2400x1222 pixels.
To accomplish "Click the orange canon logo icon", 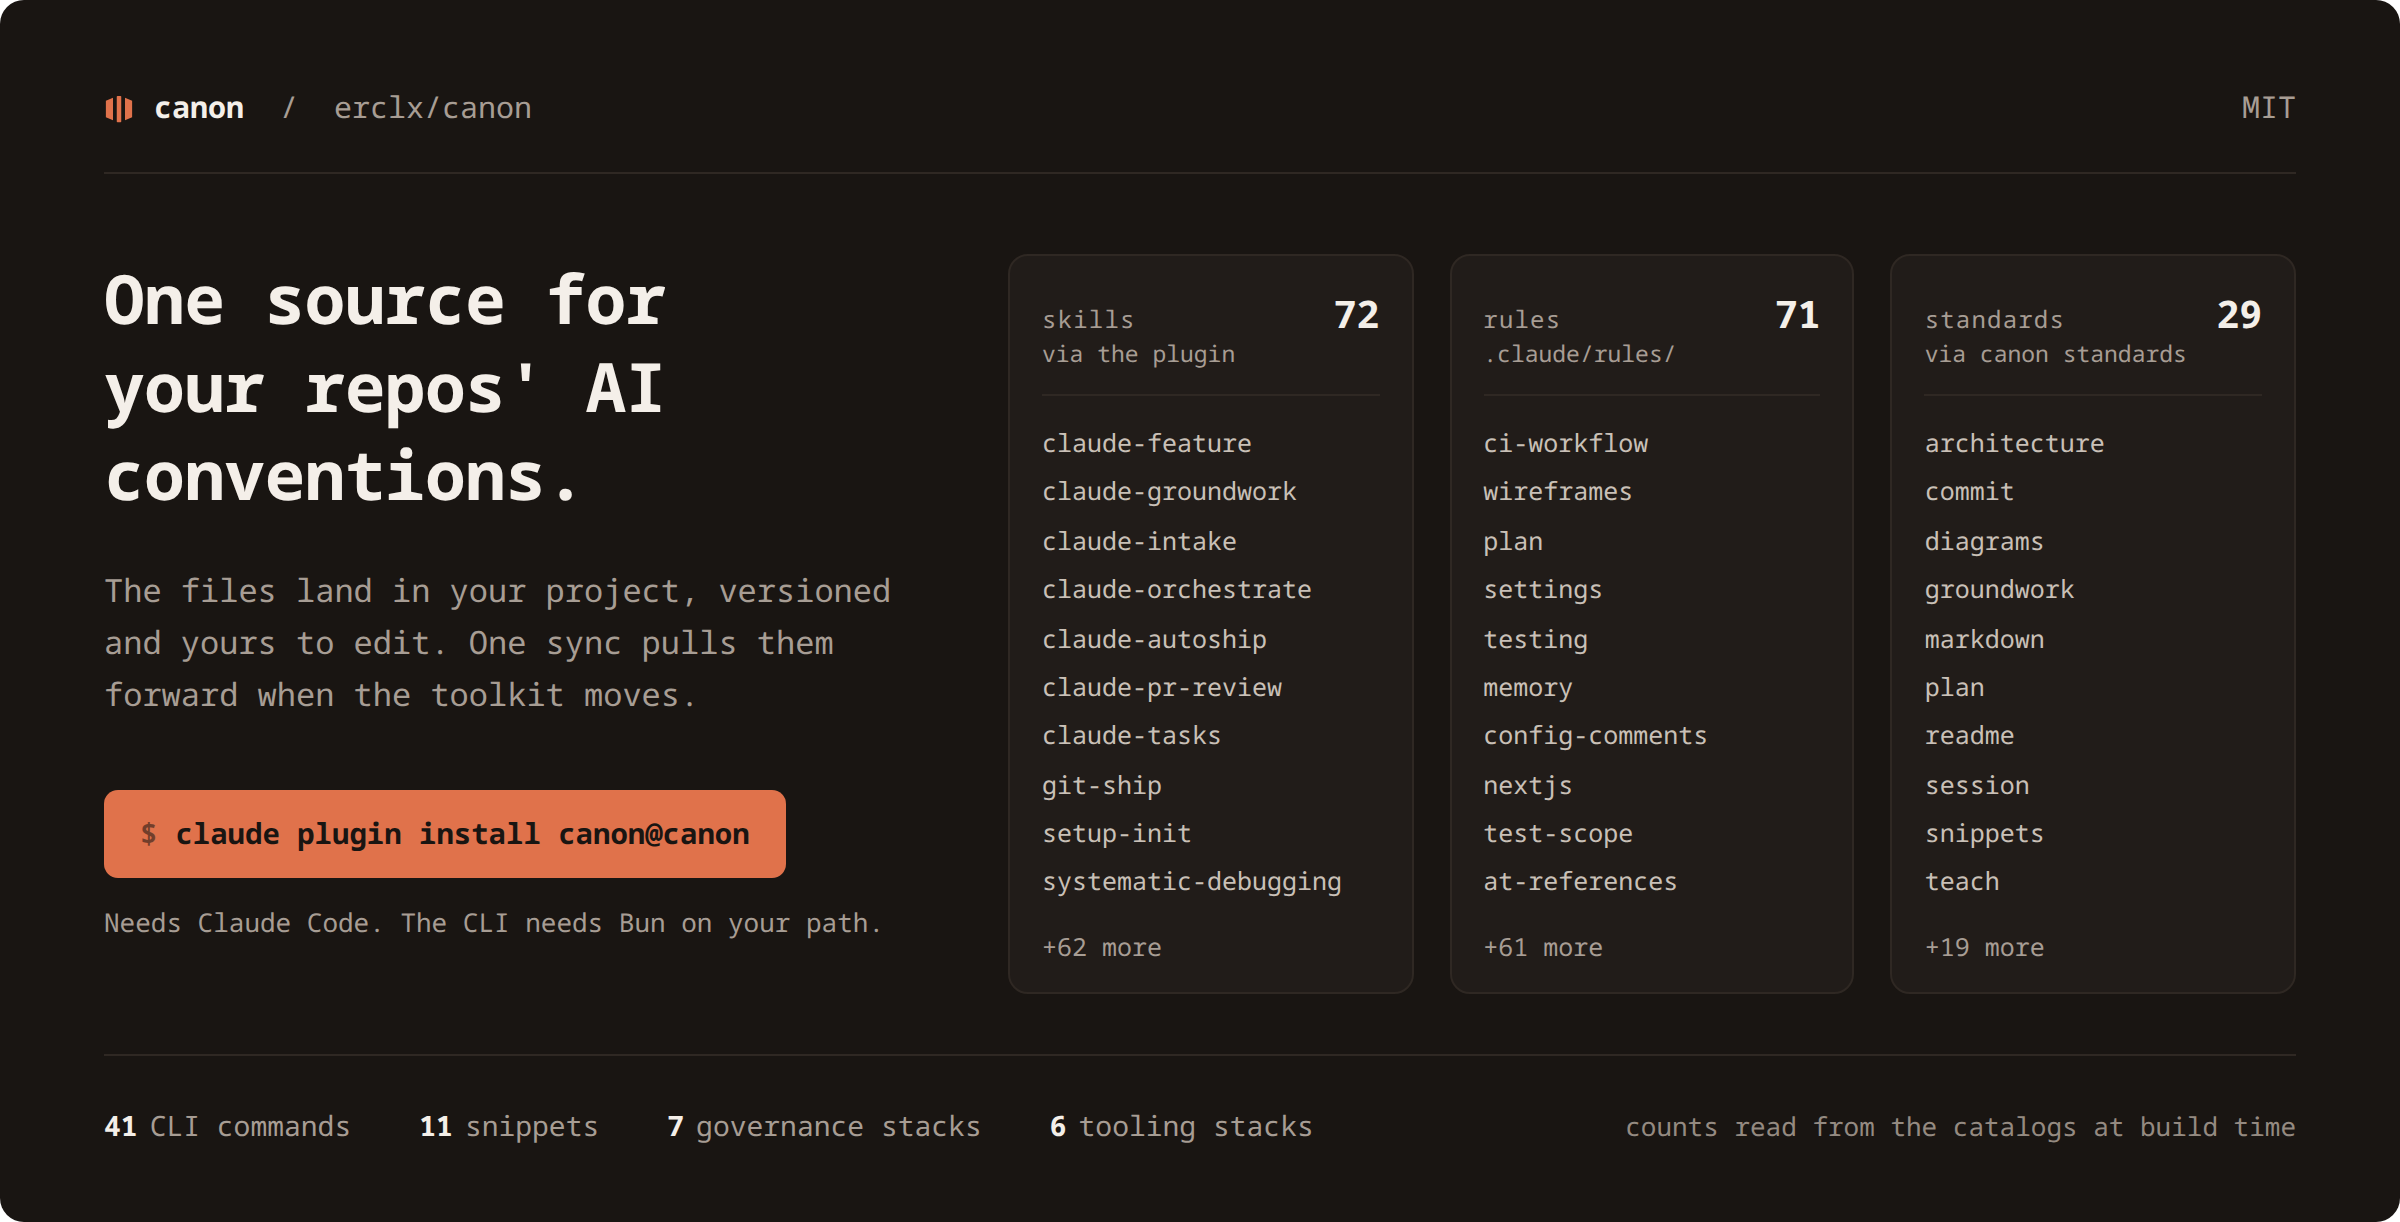I will (x=119, y=108).
